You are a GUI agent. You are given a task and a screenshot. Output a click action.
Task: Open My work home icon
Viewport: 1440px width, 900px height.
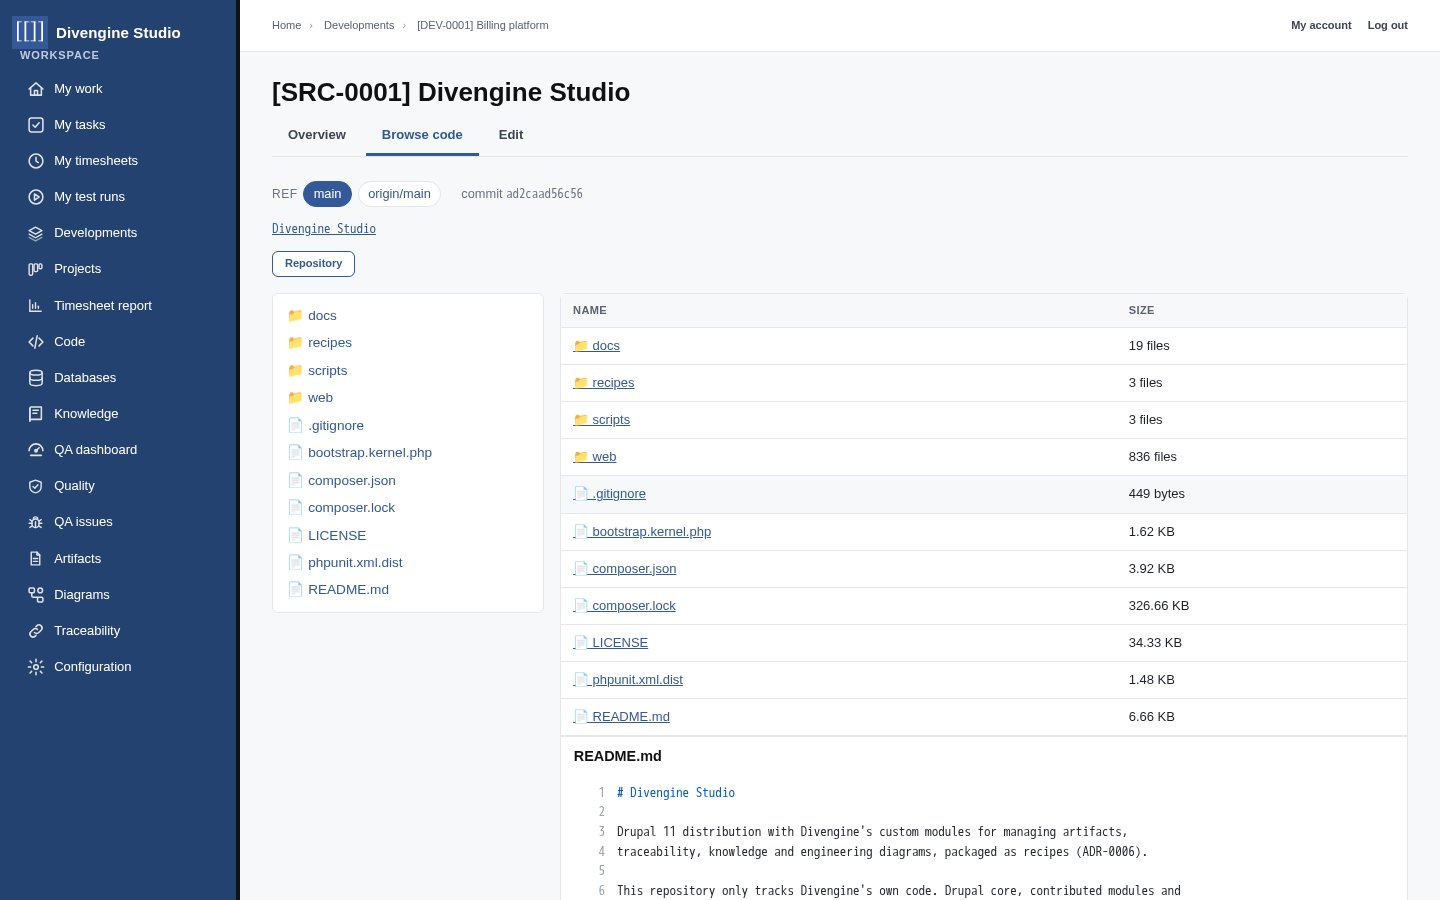pos(36,89)
